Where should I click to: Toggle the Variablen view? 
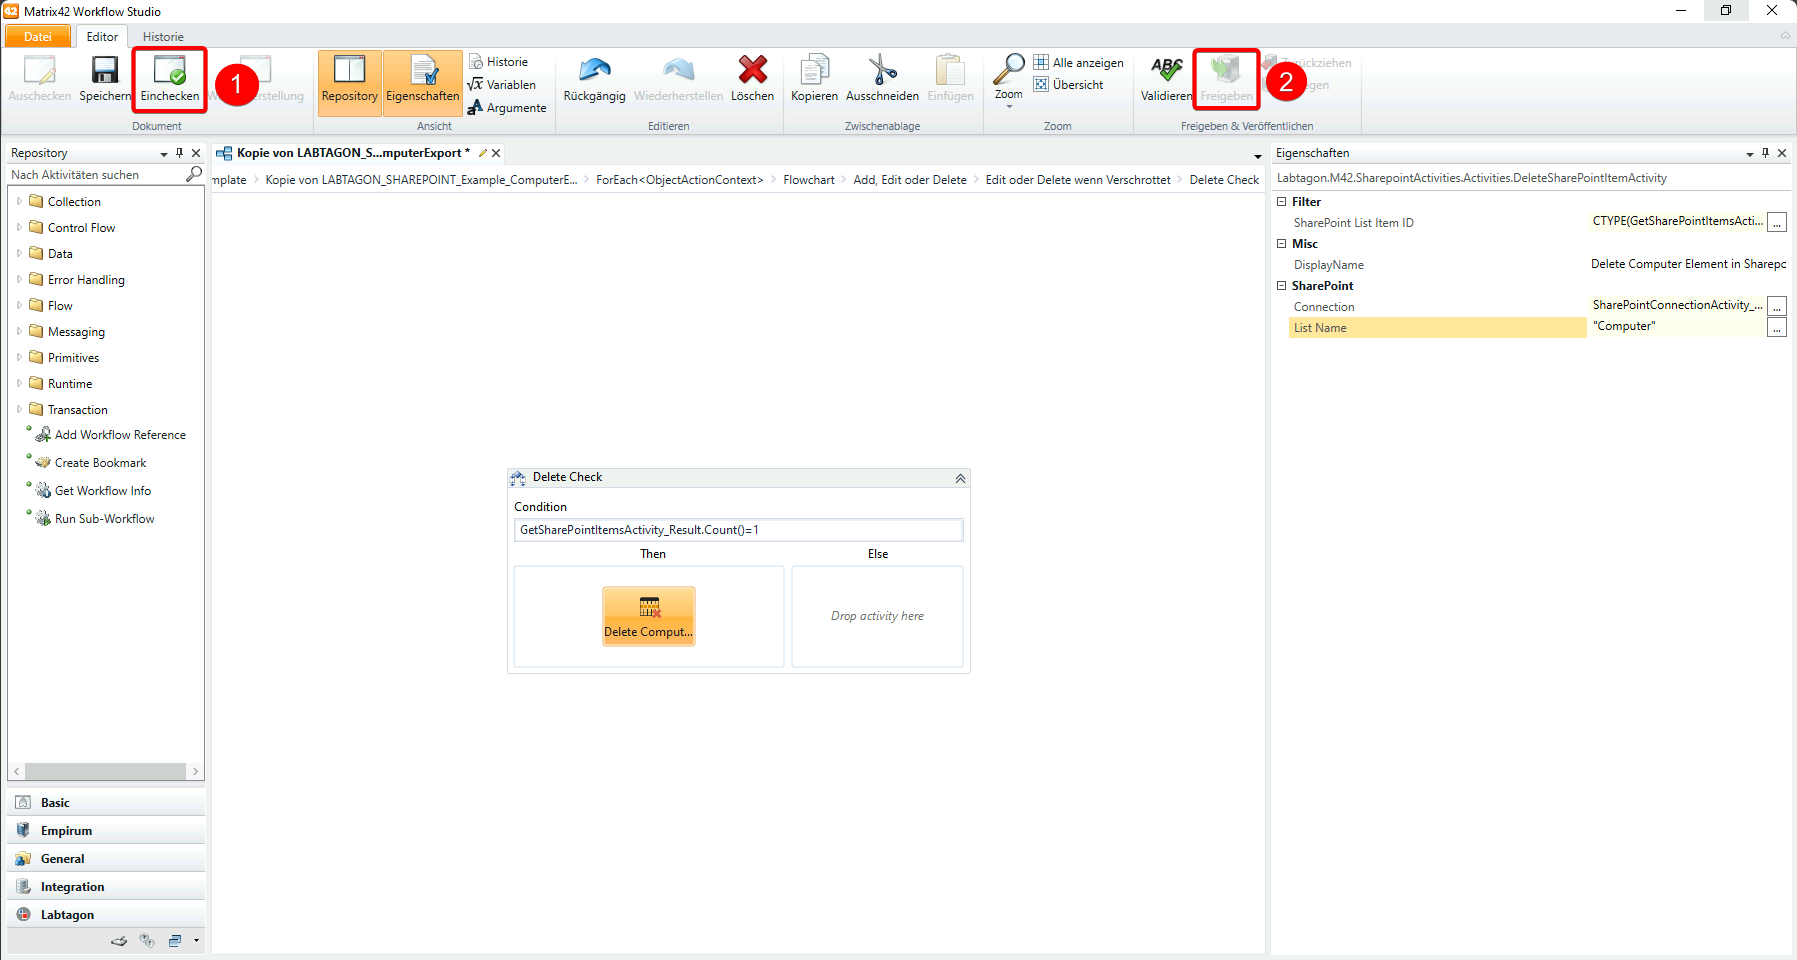[502, 85]
